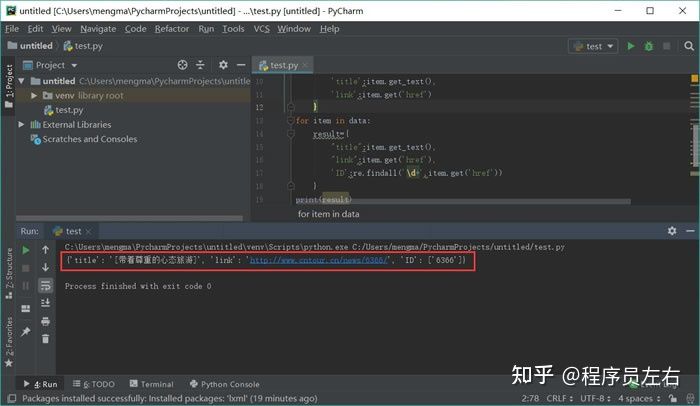Open the 6: TODO tool window
Viewport: 700px width, 406px height.
pos(94,384)
